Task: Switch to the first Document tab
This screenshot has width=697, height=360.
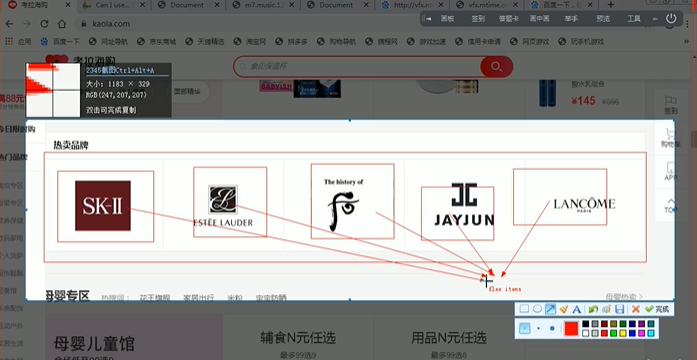Action: (x=188, y=5)
